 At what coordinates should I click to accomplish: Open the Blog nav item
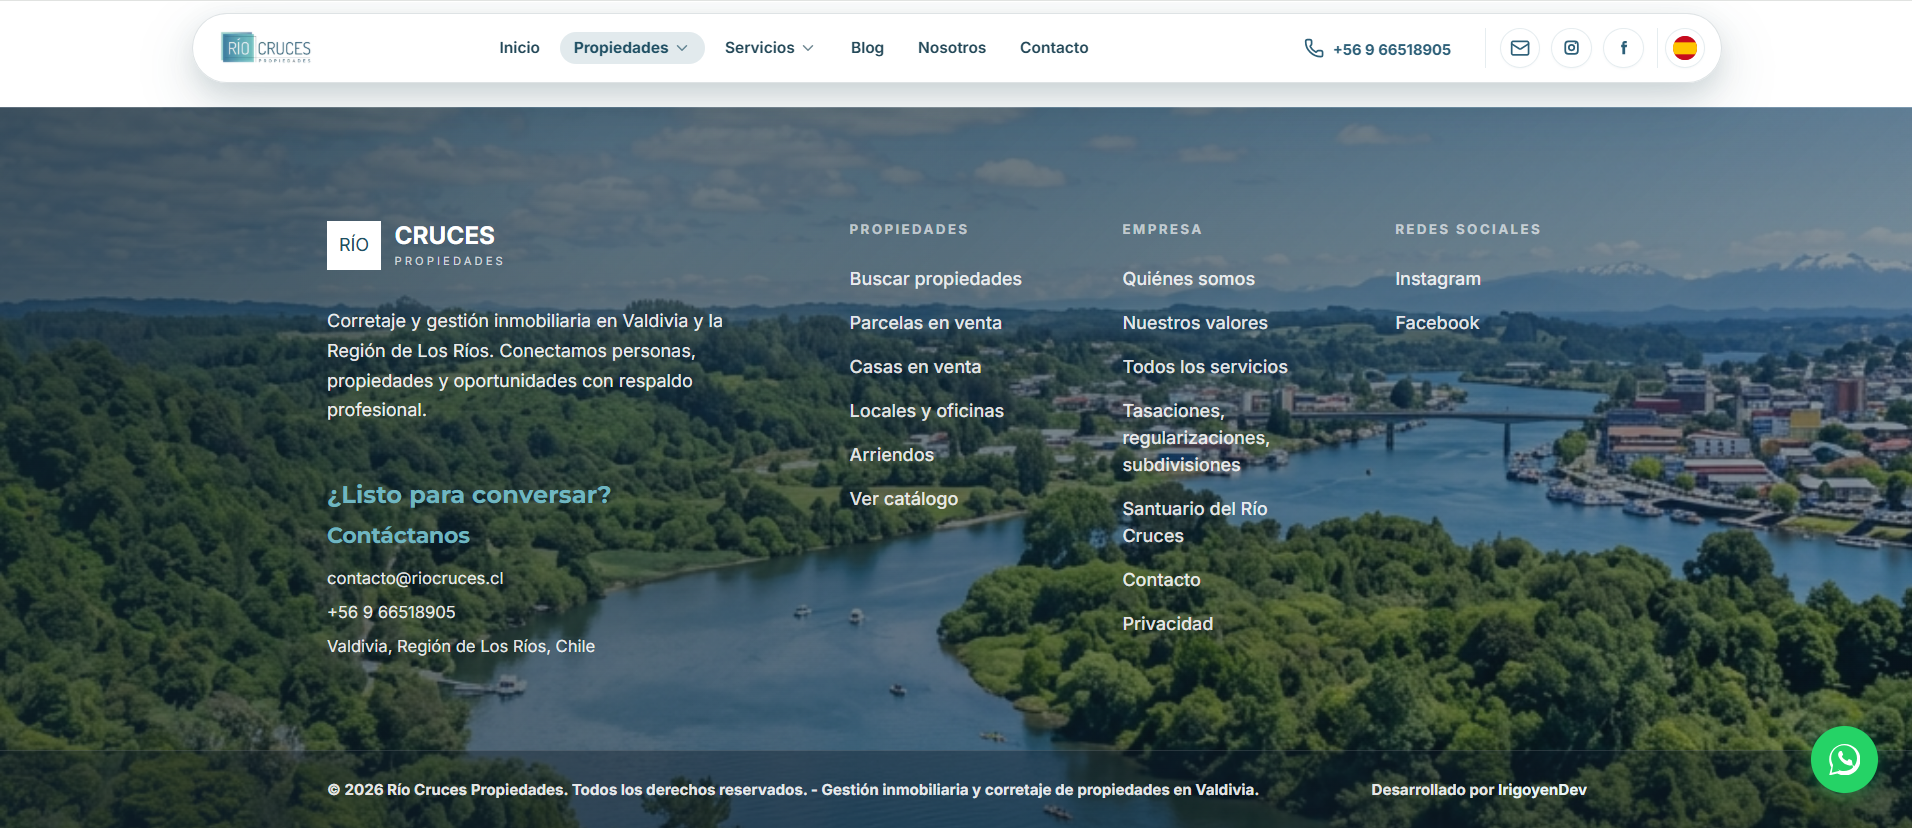tap(867, 48)
